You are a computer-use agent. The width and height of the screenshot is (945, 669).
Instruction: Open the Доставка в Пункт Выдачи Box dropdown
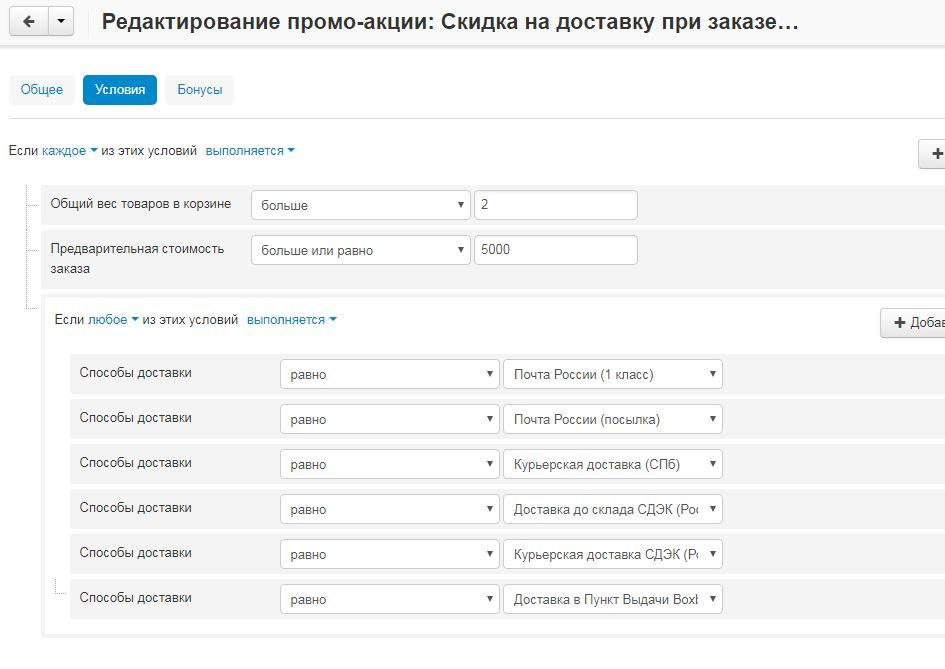613,598
